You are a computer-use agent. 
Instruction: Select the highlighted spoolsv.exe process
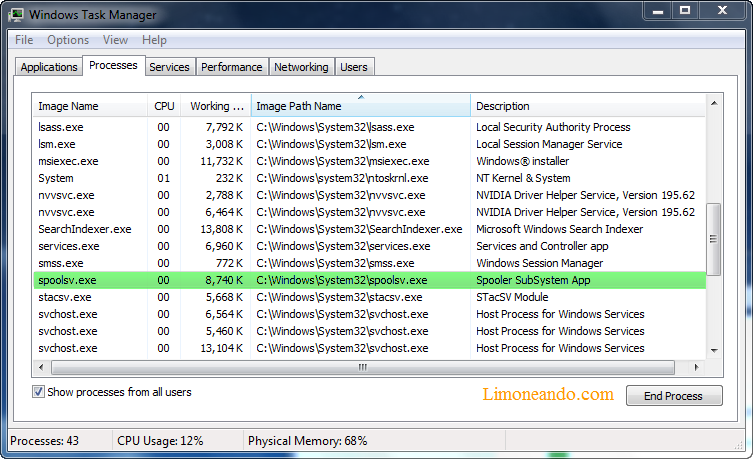[369, 280]
